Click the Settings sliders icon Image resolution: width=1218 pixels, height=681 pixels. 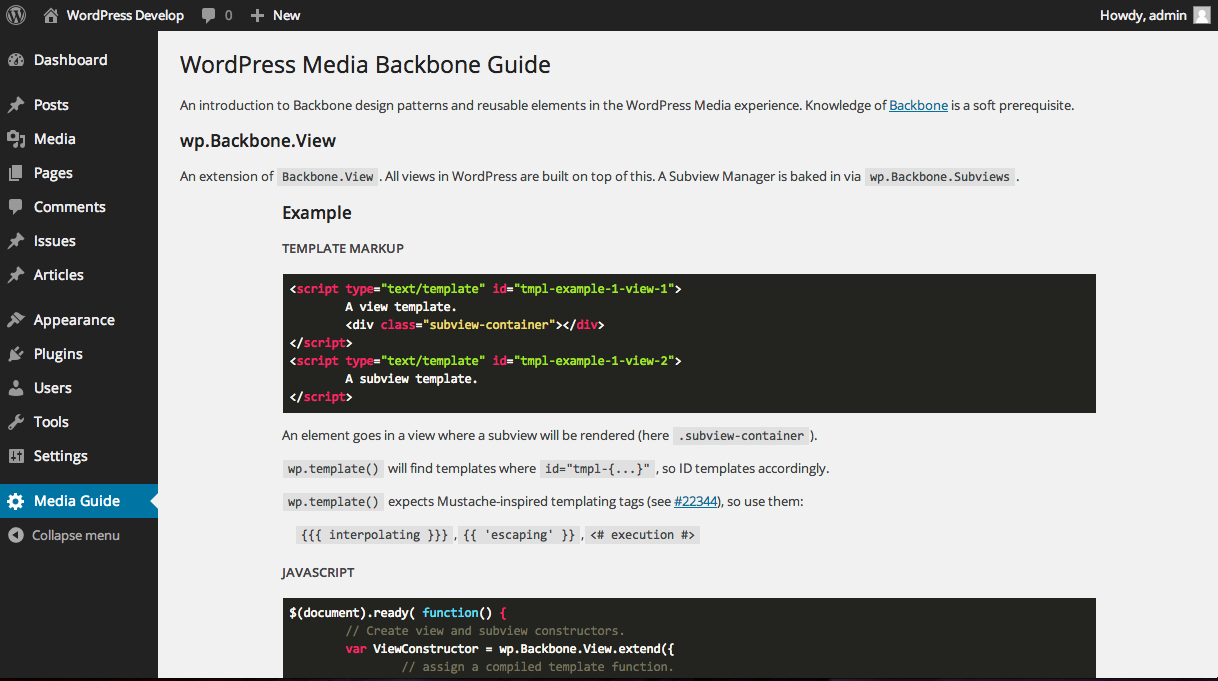[16, 456]
